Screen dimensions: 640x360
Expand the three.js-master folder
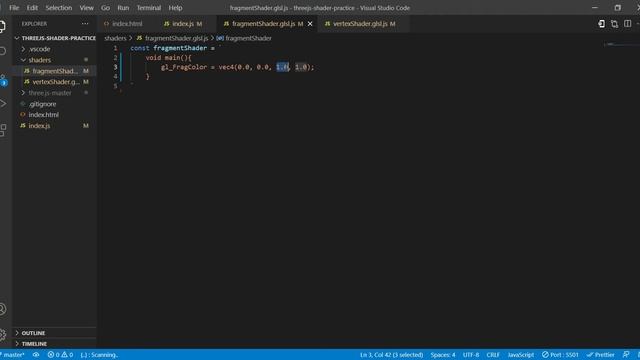click(55, 93)
